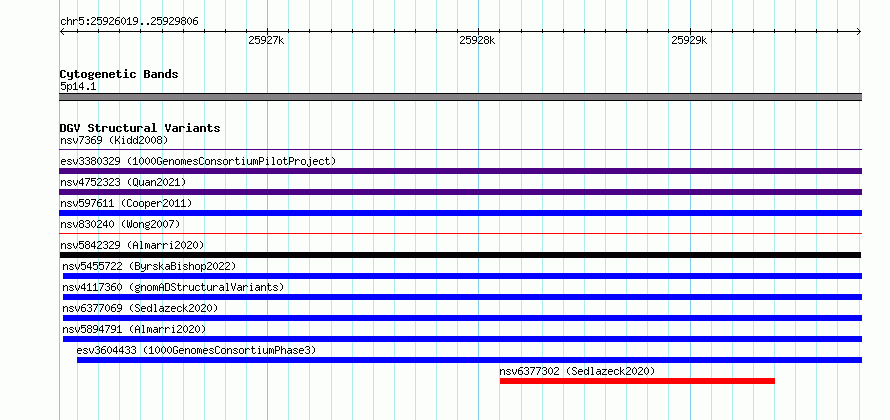Select nsv7369 (Kidd2008) variant label
890x420 pixels.
coord(114,140)
